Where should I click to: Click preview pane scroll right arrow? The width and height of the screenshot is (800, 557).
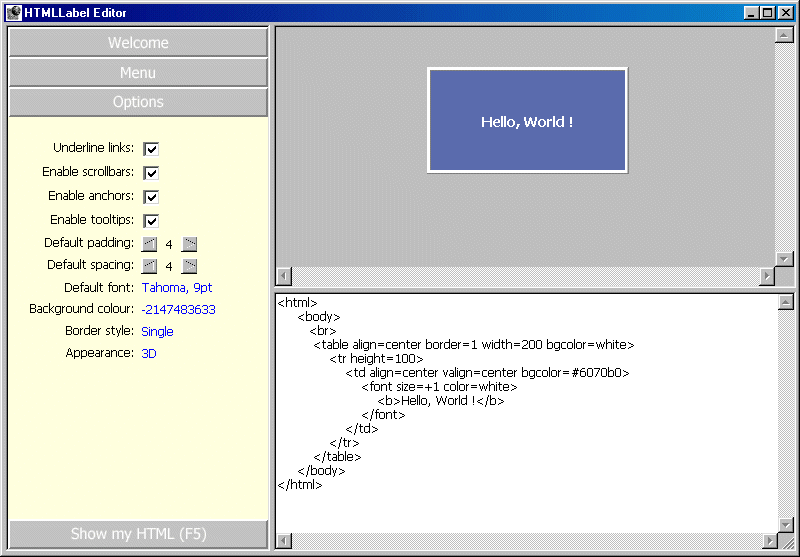point(767,276)
